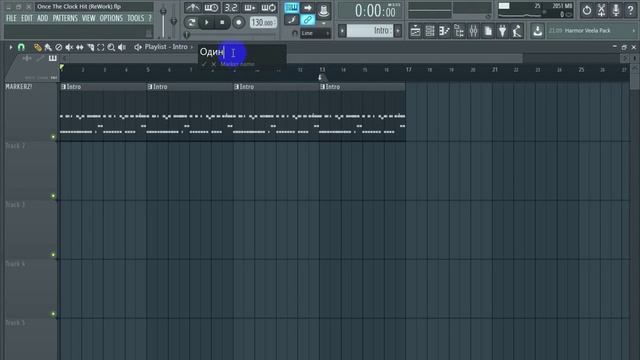Click the Harmor Veela Pack news item
Image resolution: width=640 pixels, height=360 pixels.
[587, 31]
